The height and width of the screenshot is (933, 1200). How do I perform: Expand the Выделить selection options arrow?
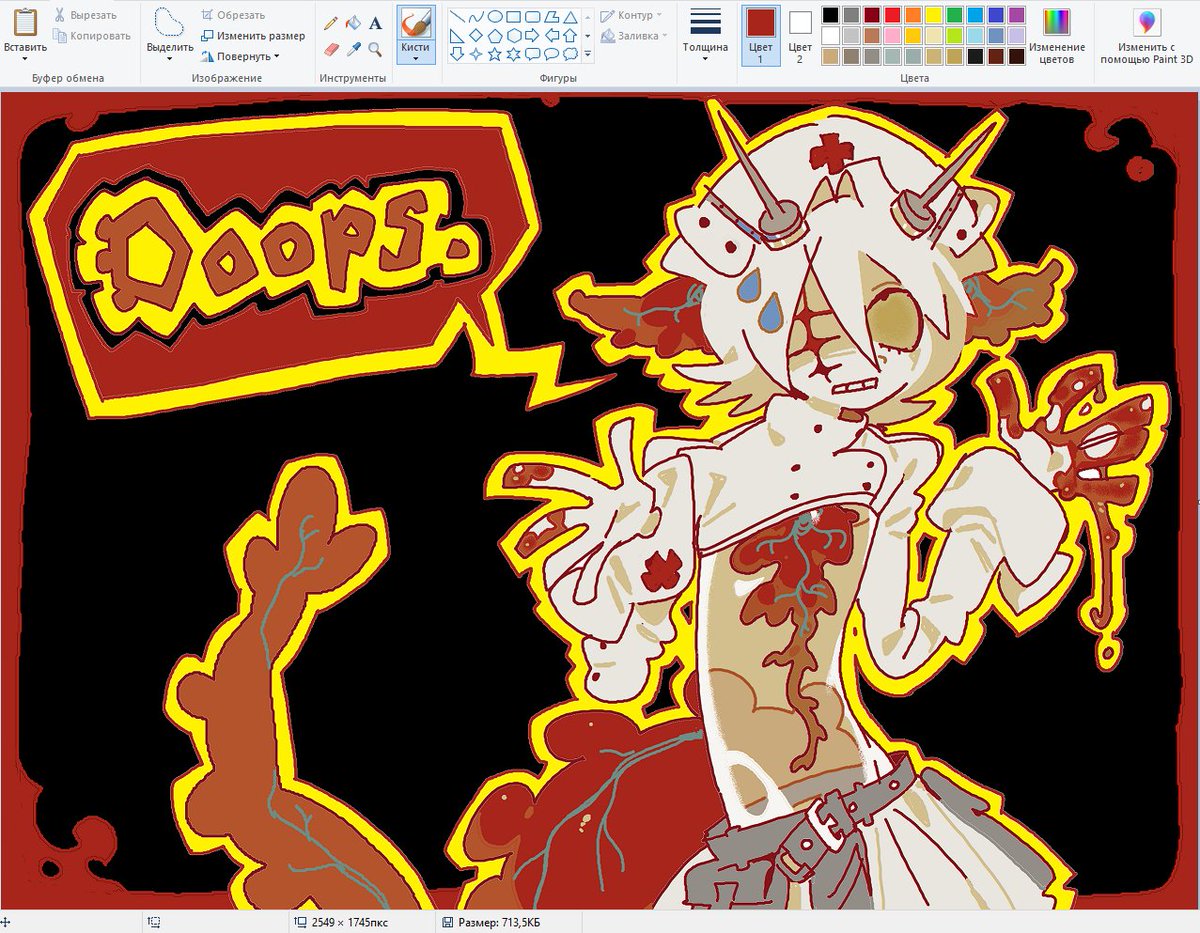[x=169, y=59]
